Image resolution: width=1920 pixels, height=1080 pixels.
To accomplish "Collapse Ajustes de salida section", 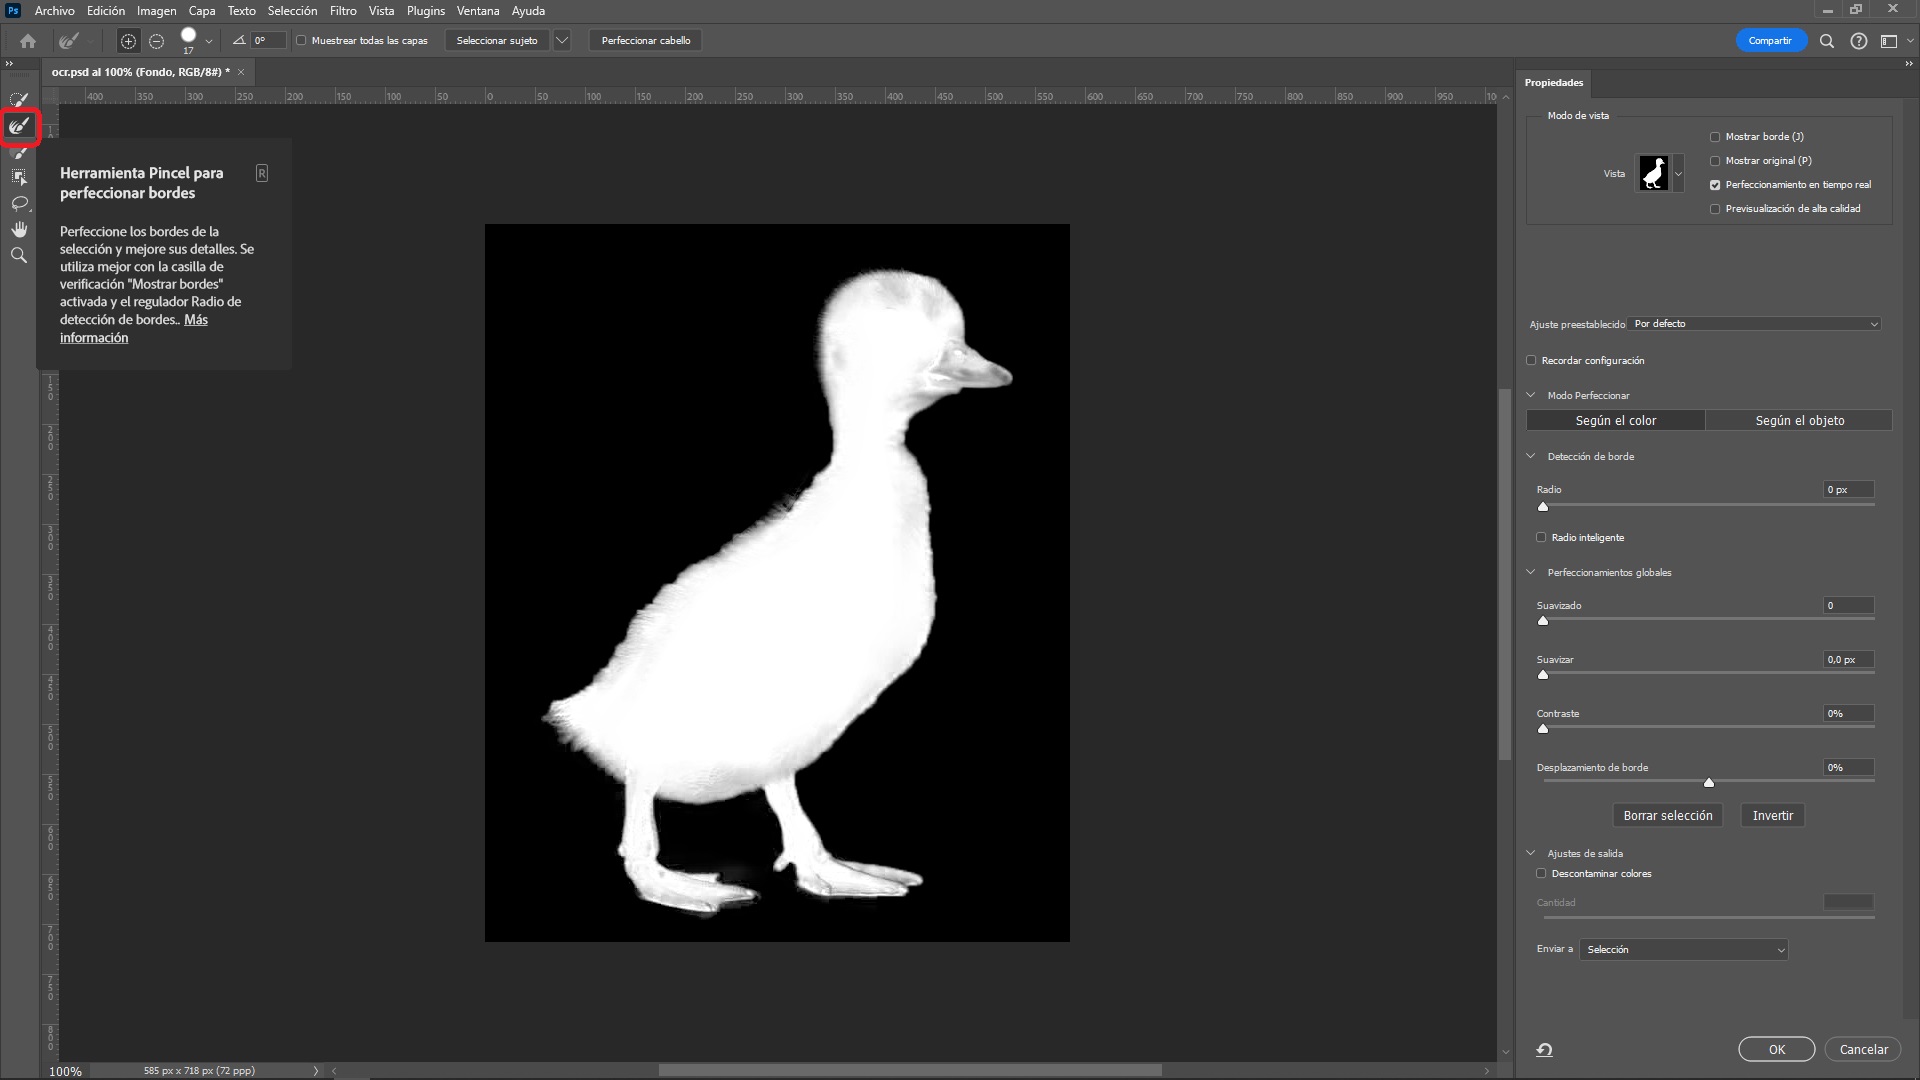I will 1531,853.
